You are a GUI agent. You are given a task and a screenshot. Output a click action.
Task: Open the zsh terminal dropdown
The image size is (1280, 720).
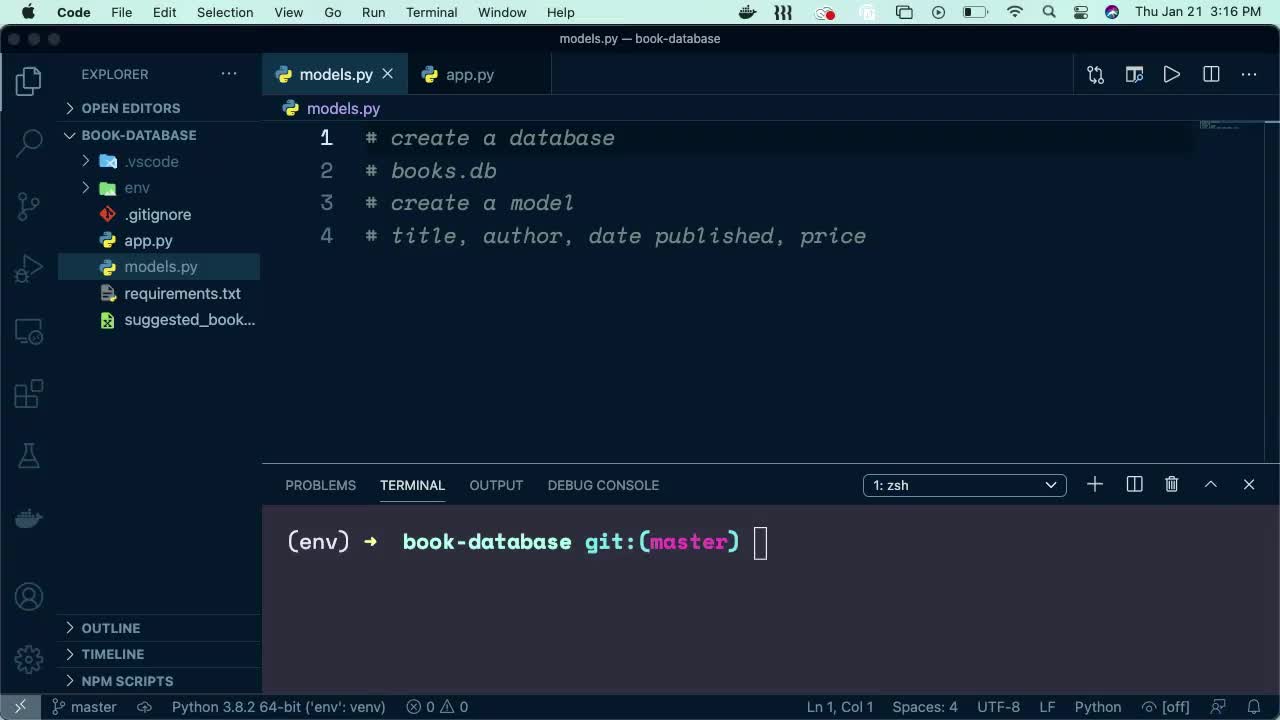962,485
